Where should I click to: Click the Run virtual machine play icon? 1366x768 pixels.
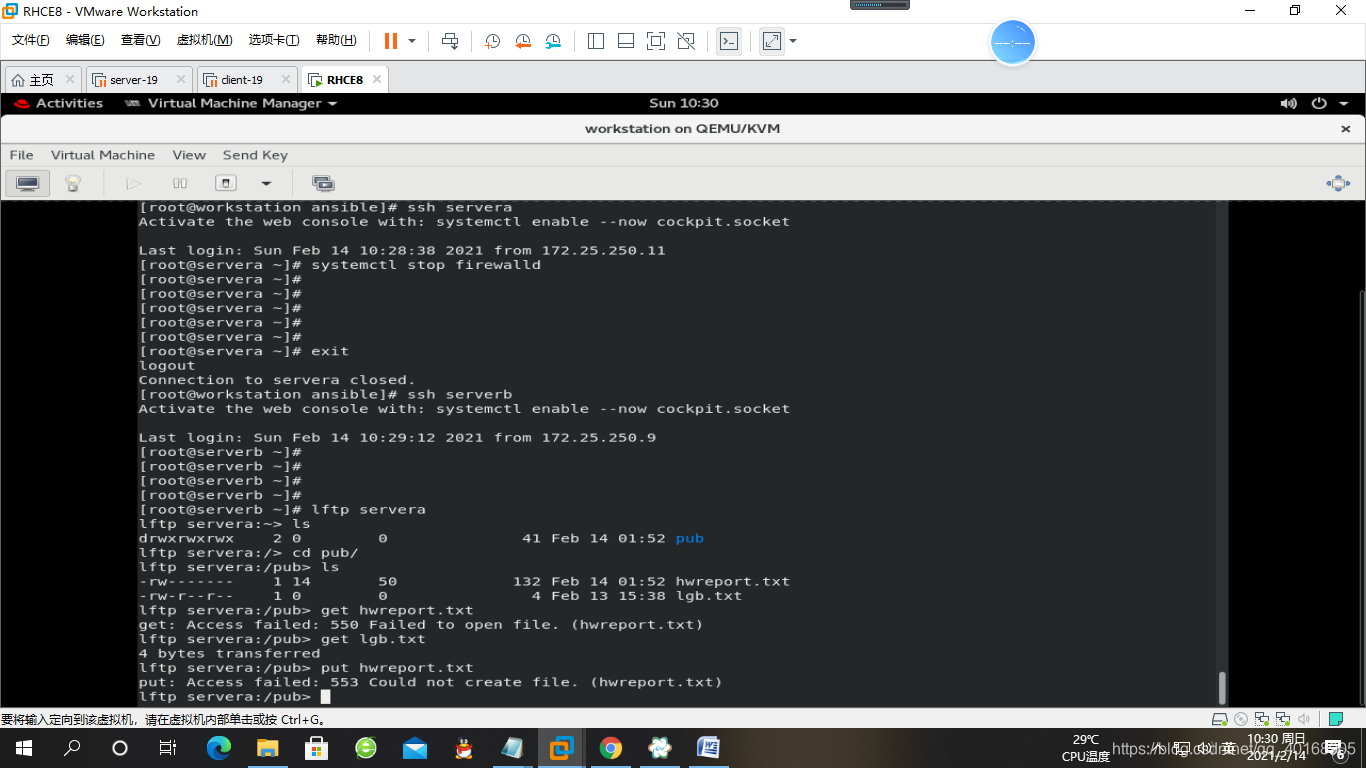(x=133, y=183)
